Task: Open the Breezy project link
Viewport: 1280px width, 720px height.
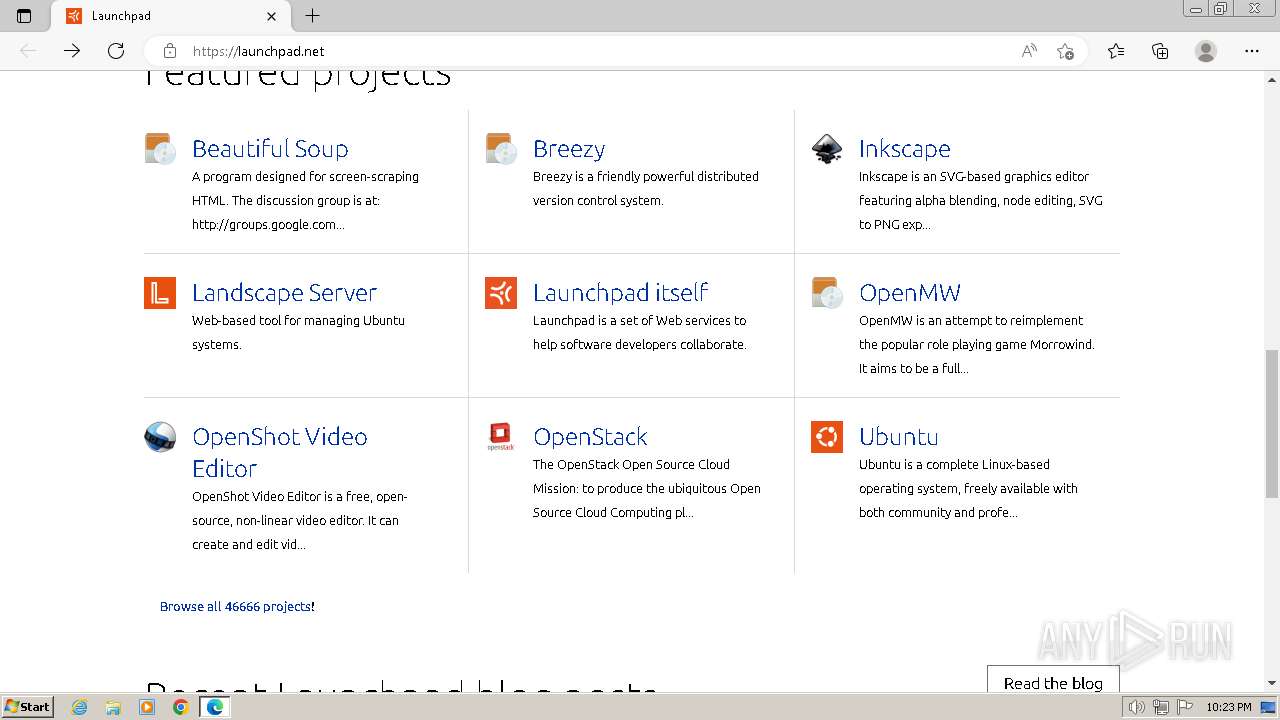Action: coord(569,149)
